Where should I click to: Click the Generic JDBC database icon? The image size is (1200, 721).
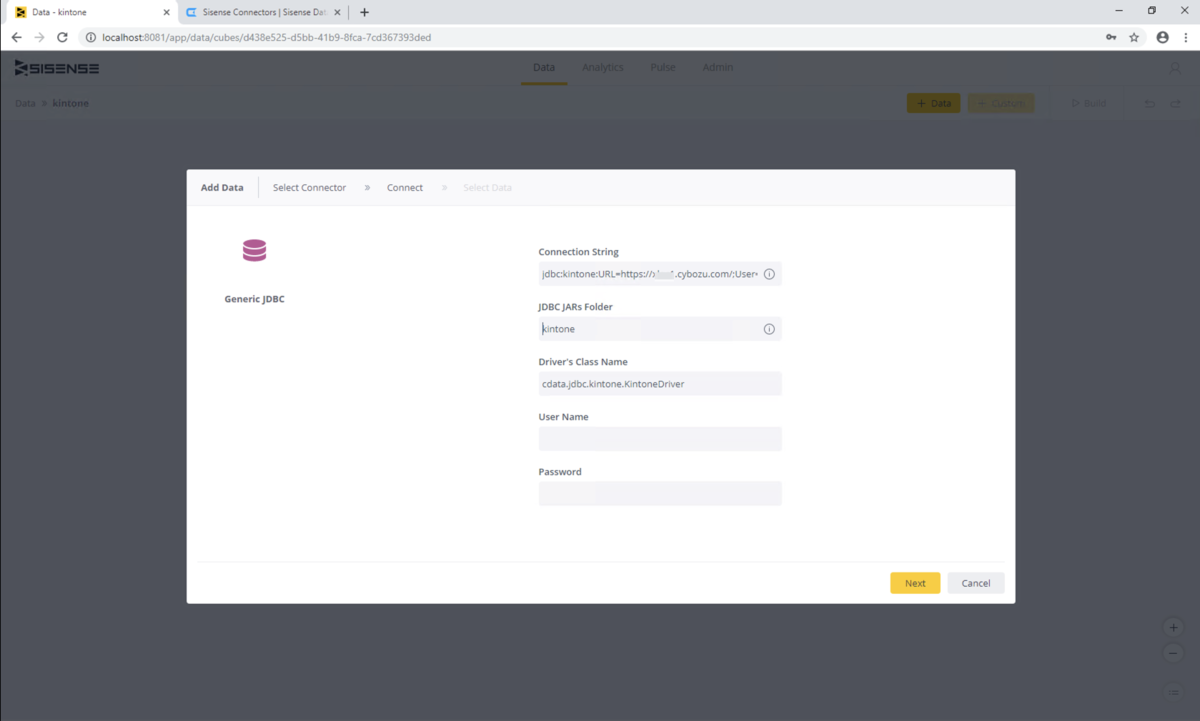click(254, 250)
